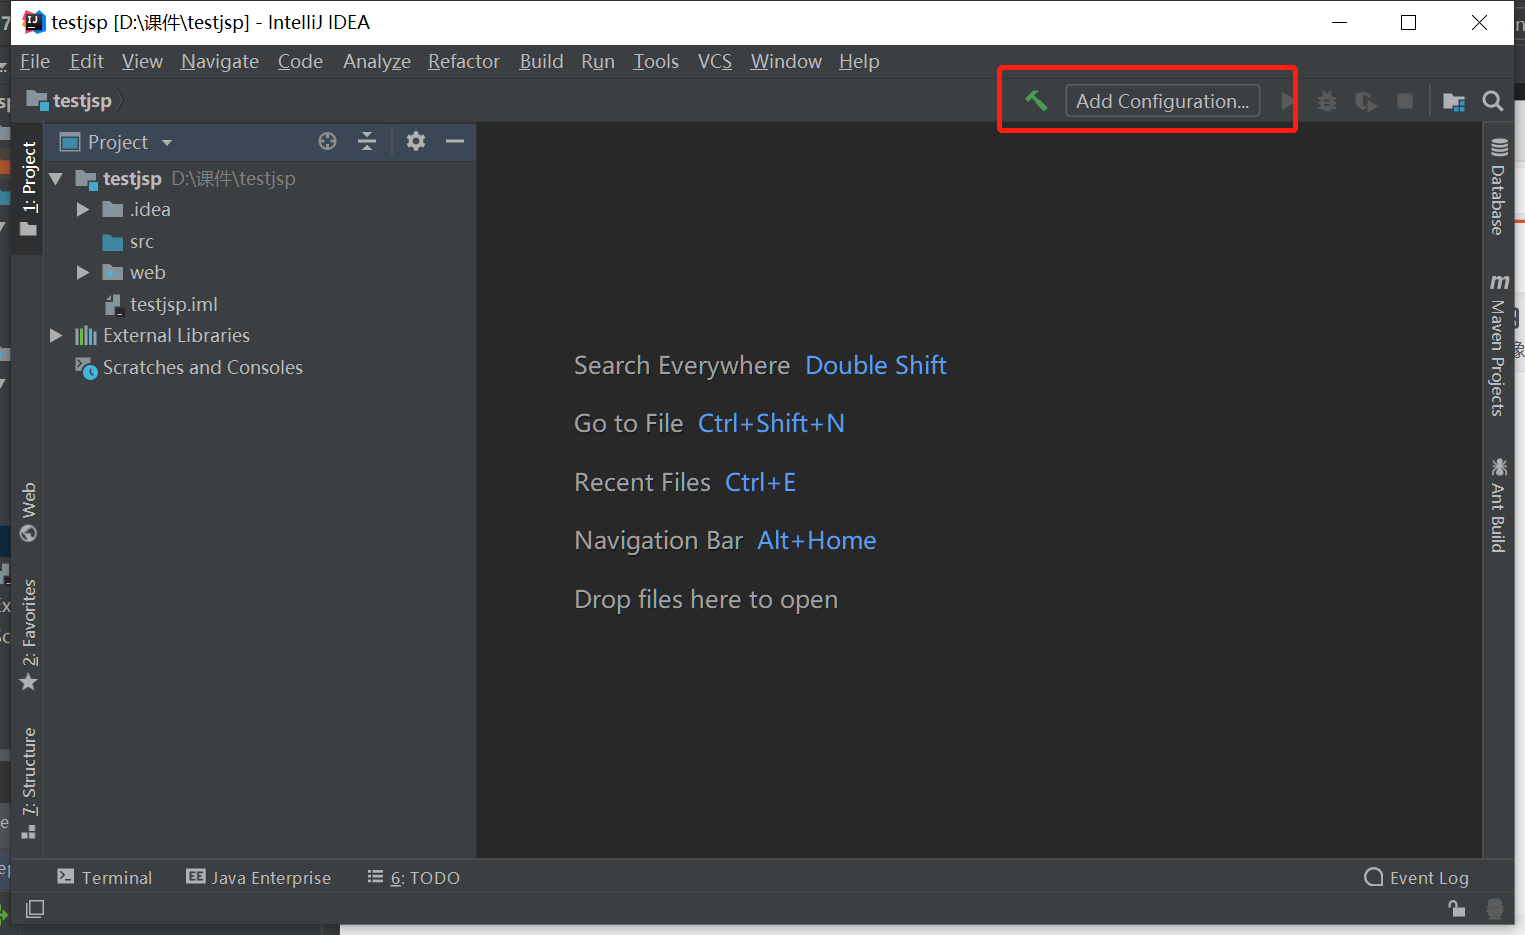Image resolution: width=1525 pixels, height=935 pixels.
Task: Open the Ant Build side tab
Action: tap(1498, 505)
